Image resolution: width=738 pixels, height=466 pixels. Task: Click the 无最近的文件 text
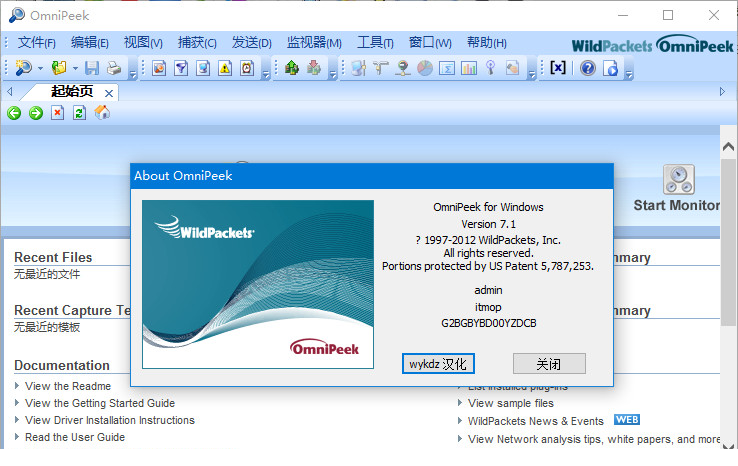tap(47, 274)
